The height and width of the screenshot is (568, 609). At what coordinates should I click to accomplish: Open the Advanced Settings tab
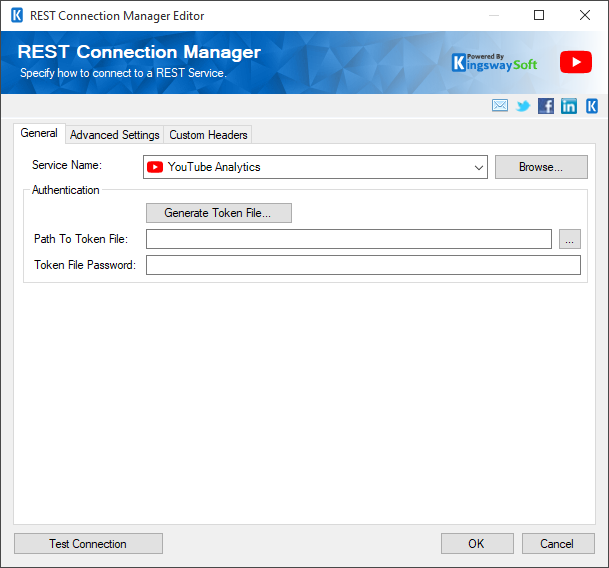click(115, 135)
